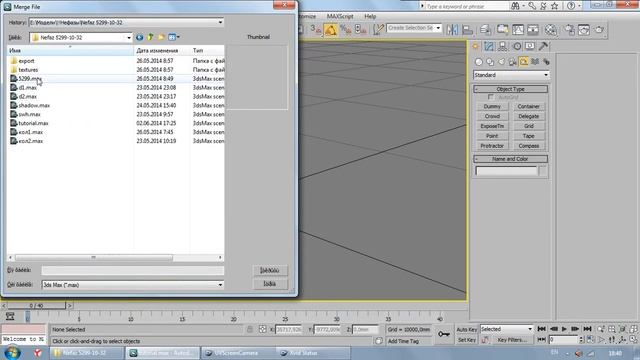Toggle the Auto Key button
640x360 pixels.
tap(467, 329)
